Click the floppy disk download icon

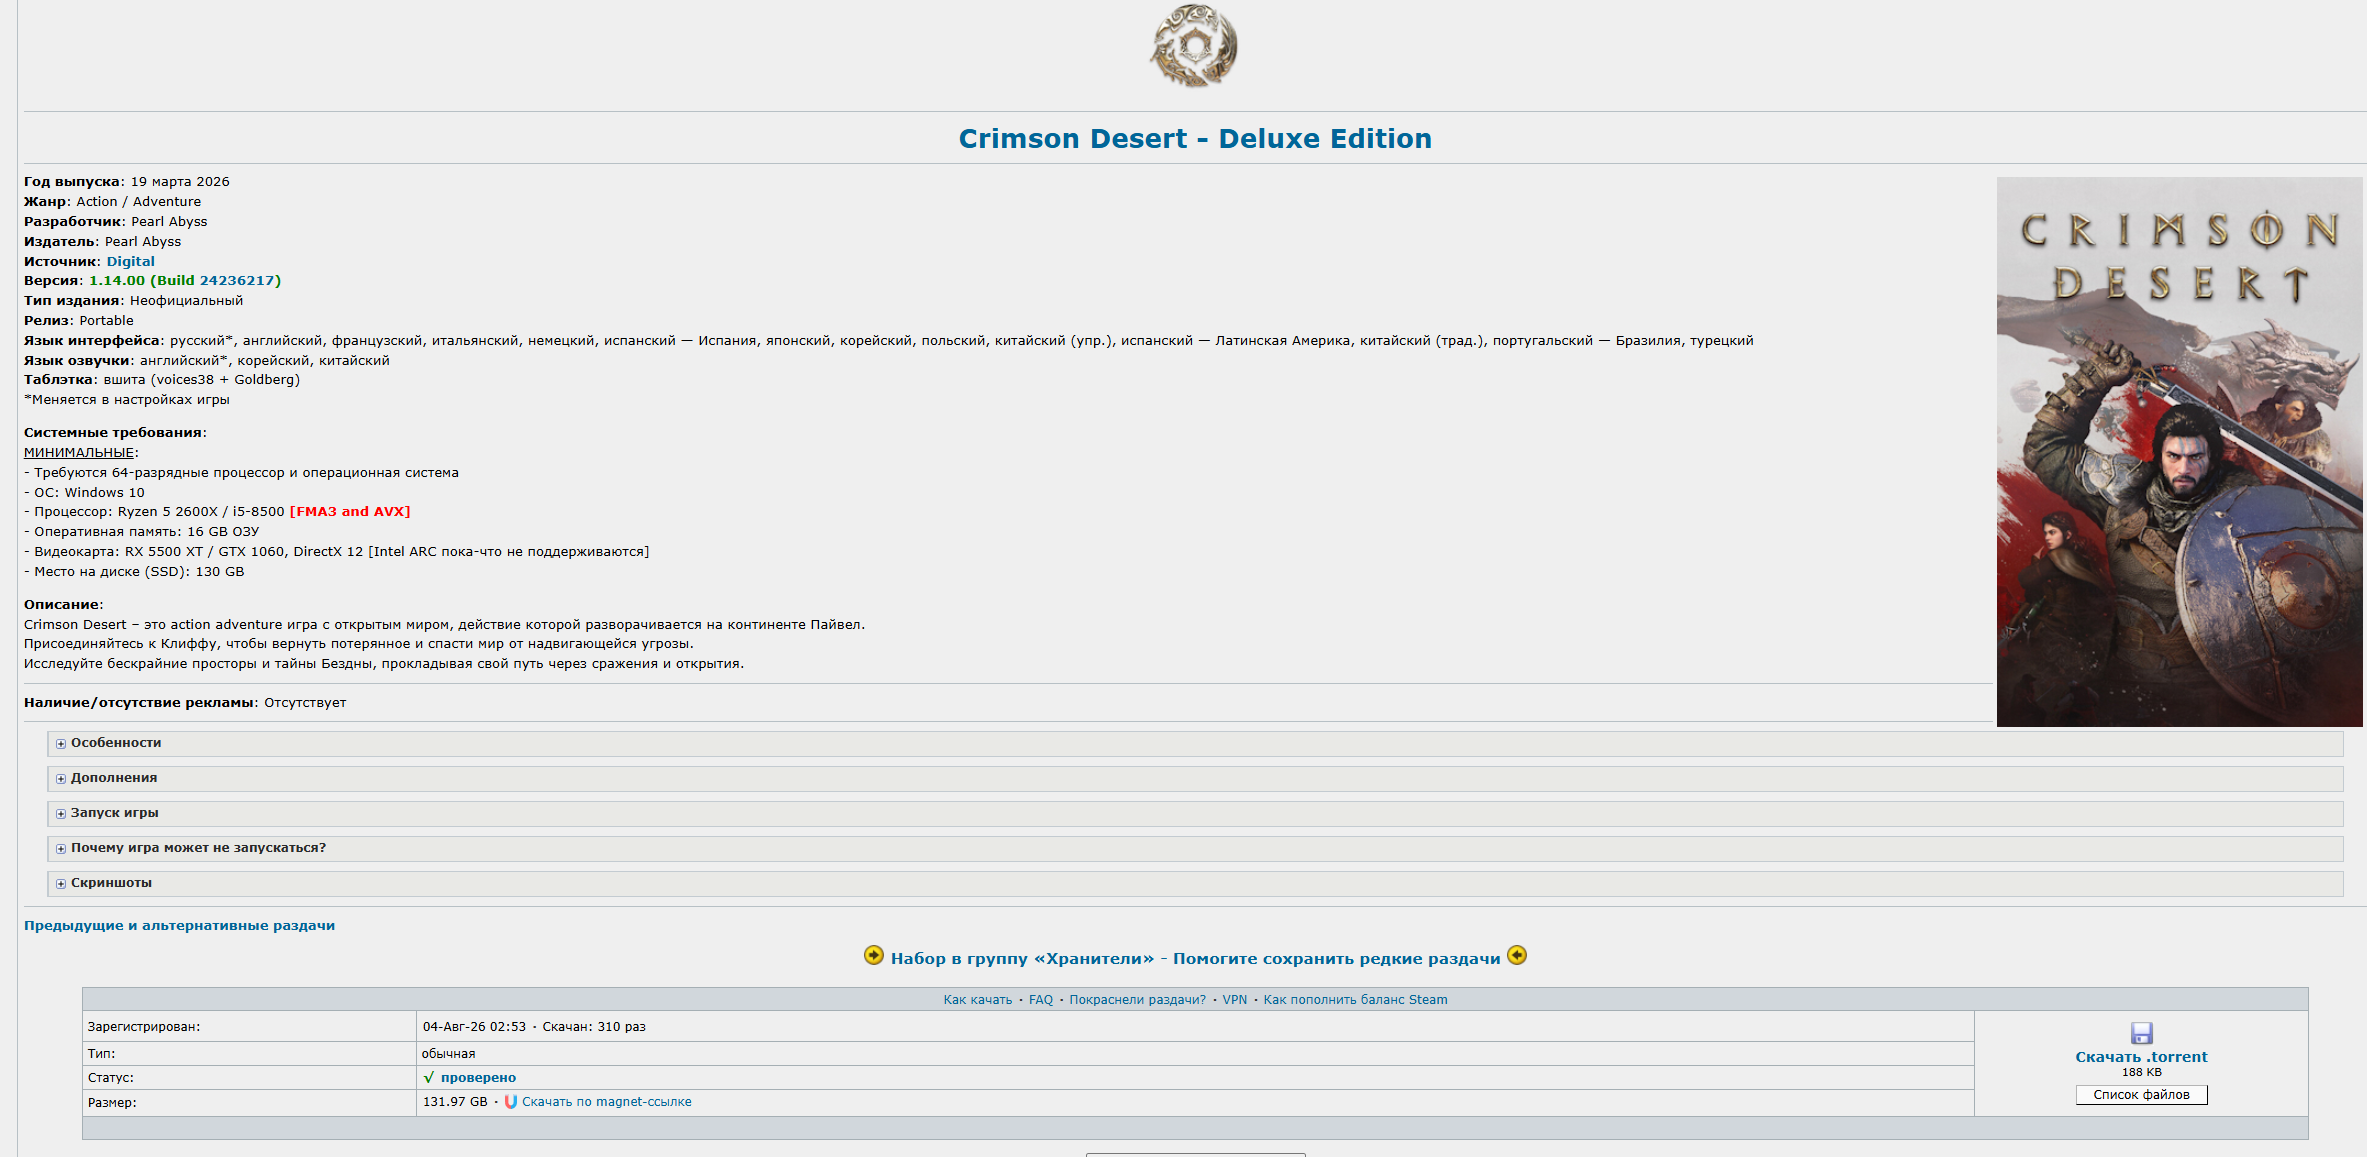(2141, 1033)
